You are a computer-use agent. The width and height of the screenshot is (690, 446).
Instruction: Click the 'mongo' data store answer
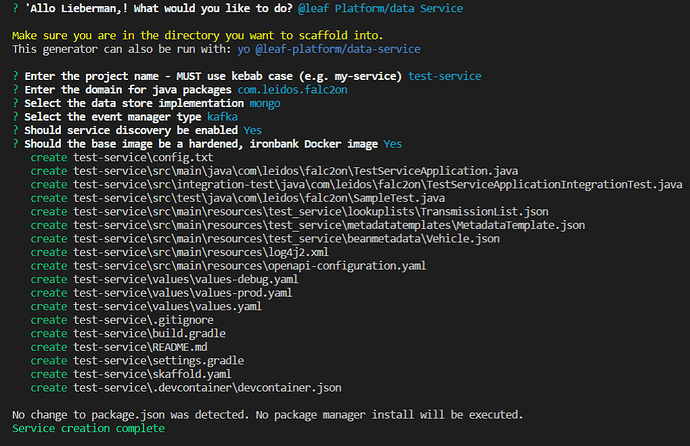pyautogui.click(x=264, y=103)
